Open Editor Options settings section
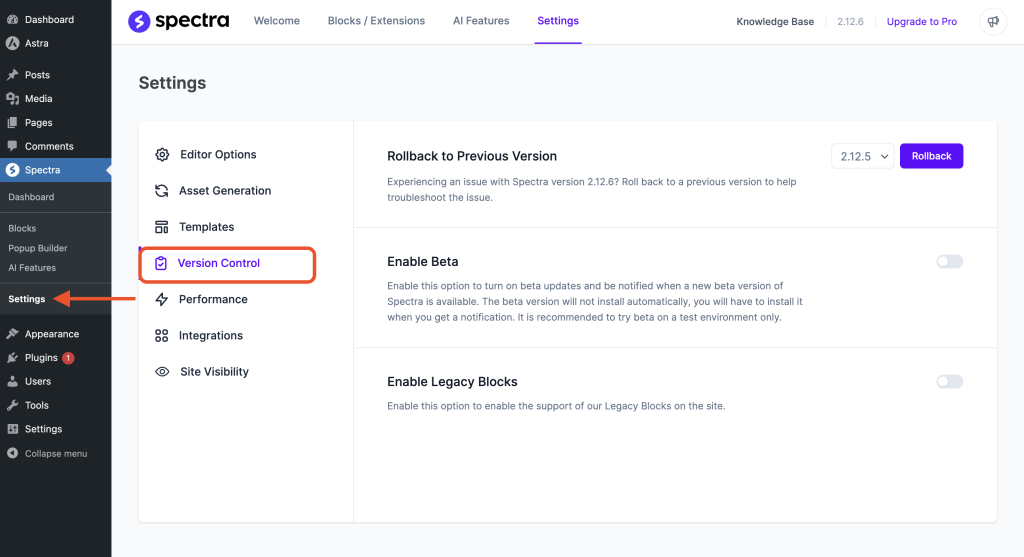 [218, 154]
